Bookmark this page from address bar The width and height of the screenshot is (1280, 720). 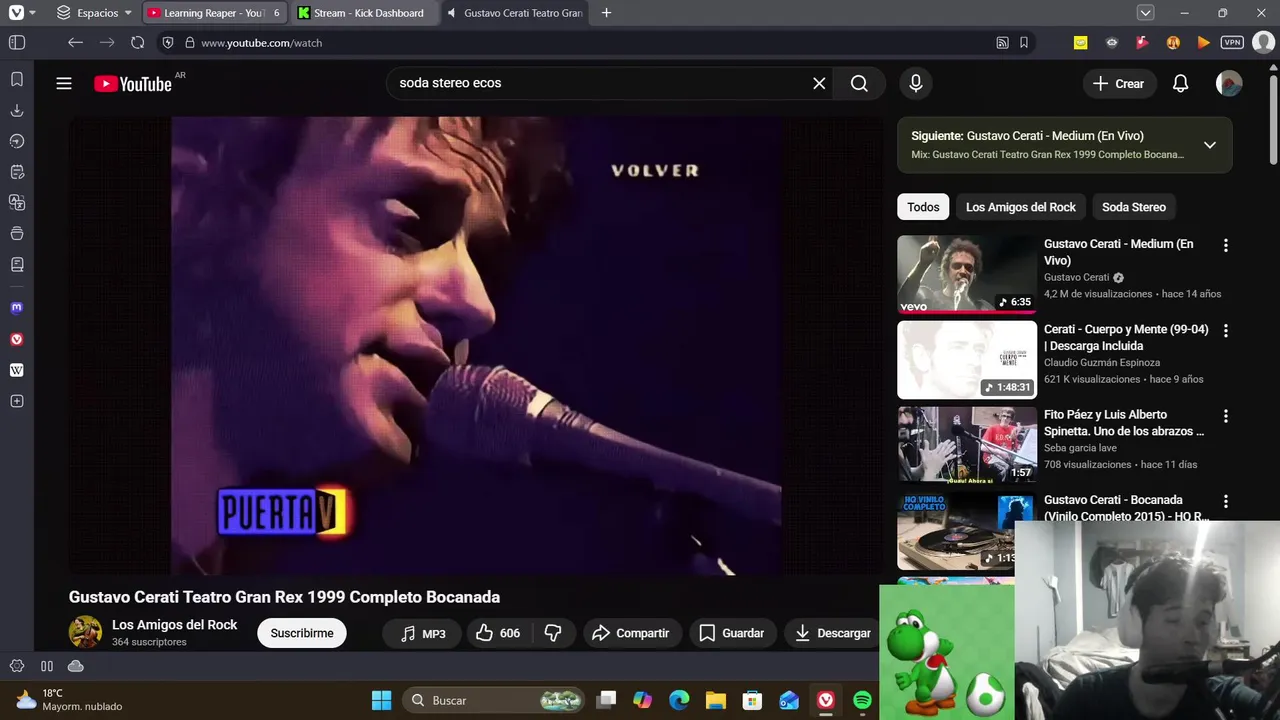(x=1024, y=43)
